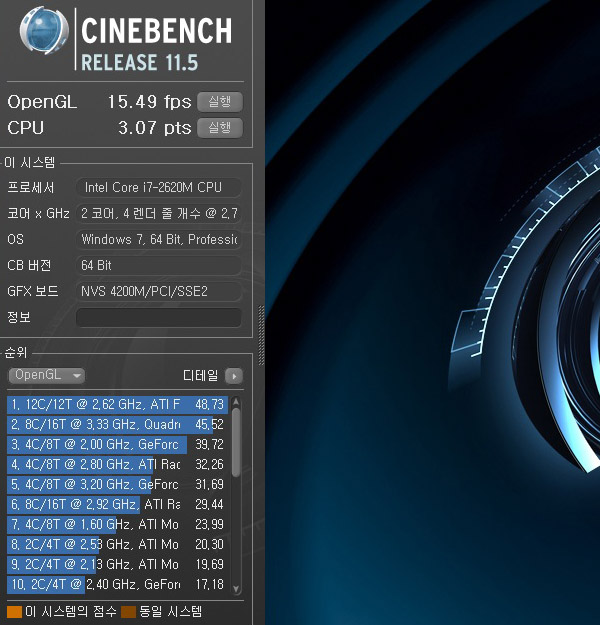Select ranking row 2. 8C/16T @ 3.33 GHz

pyautogui.click(x=118, y=425)
